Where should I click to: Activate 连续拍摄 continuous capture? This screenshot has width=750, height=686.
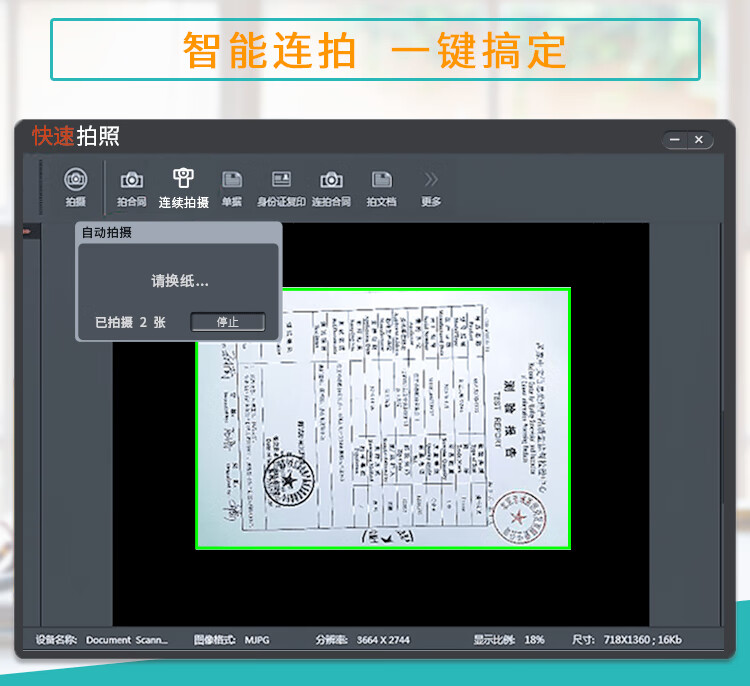[184, 188]
